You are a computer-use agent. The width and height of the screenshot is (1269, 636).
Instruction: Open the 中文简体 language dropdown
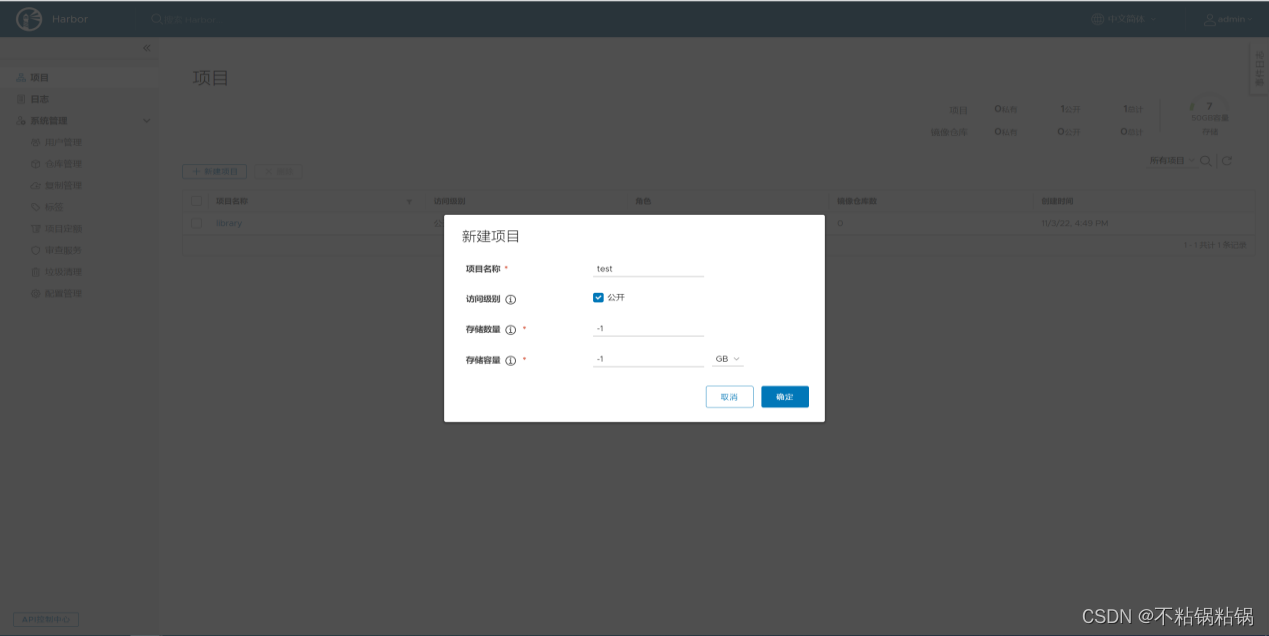click(x=1131, y=19)
